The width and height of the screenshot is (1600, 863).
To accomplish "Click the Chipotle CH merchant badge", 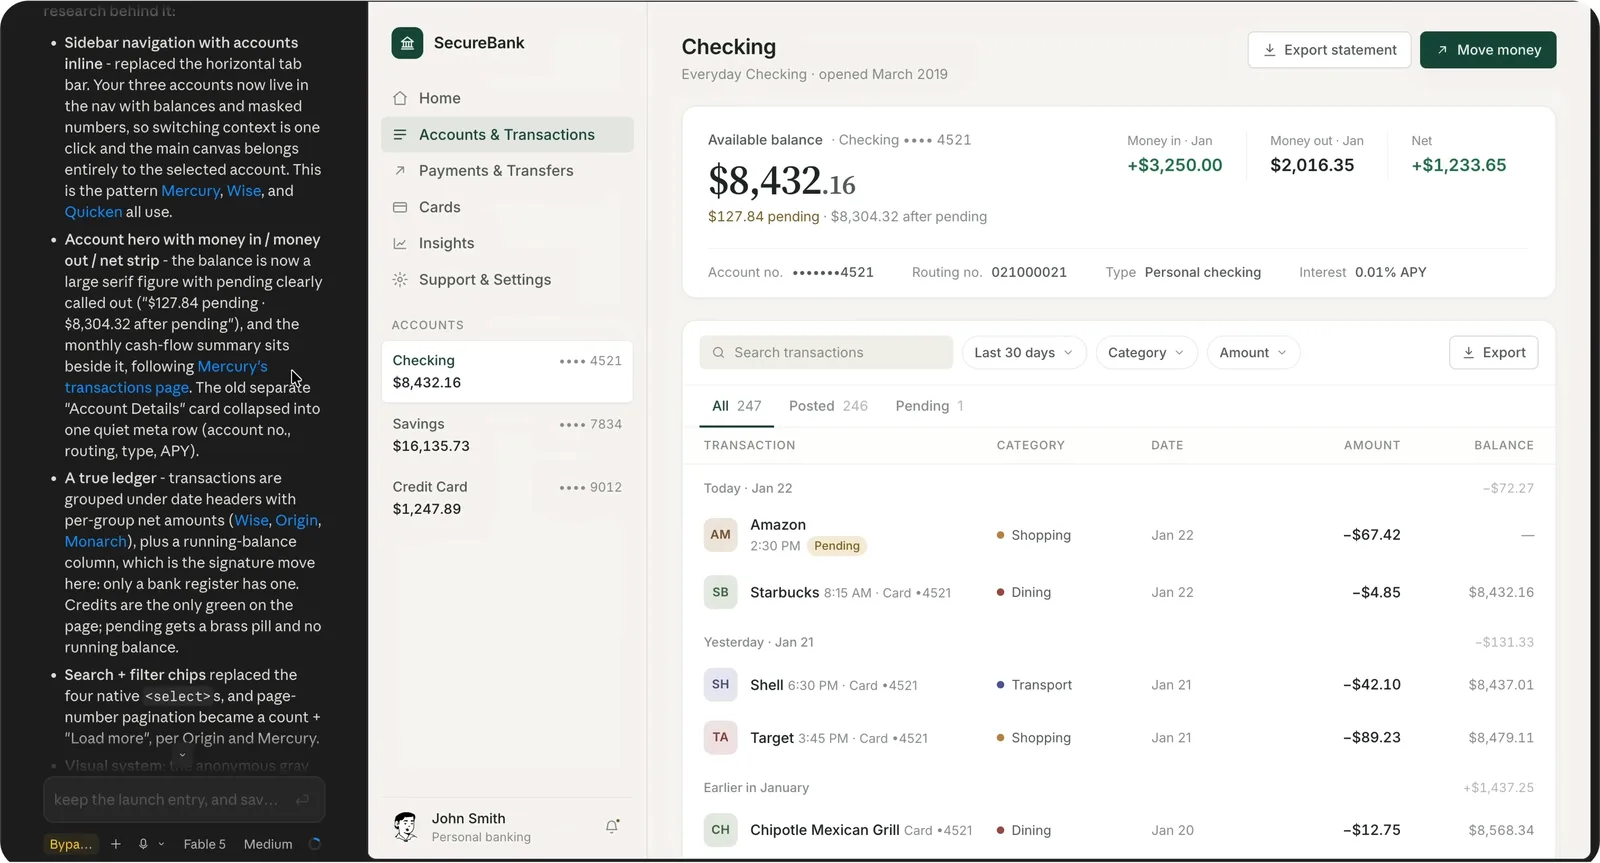I will click(721, 830).
